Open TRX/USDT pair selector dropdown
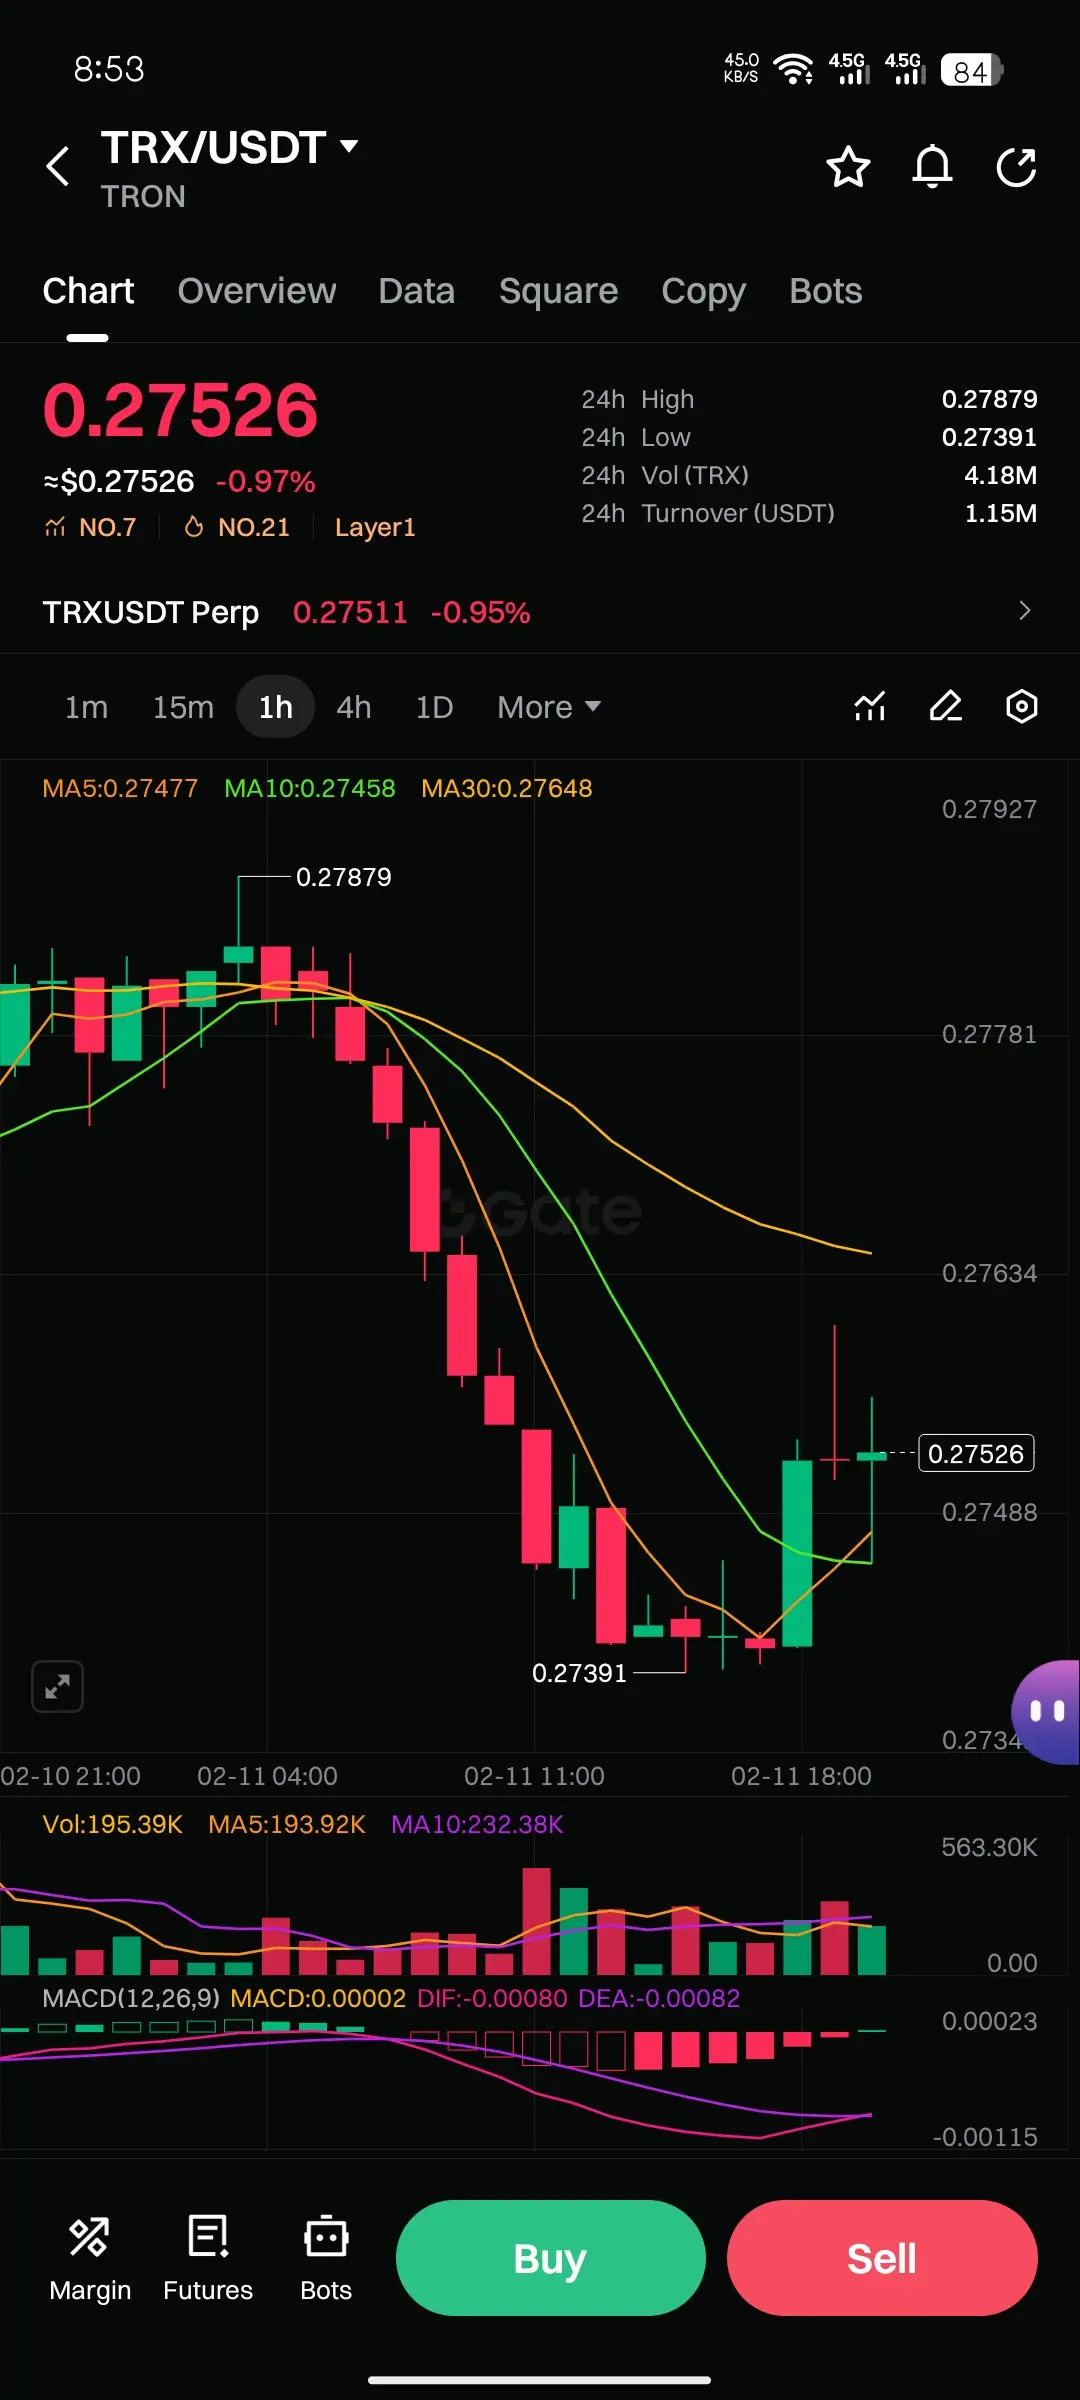This screenshot has height=2400, width=1080. click(x=230, y=147)
